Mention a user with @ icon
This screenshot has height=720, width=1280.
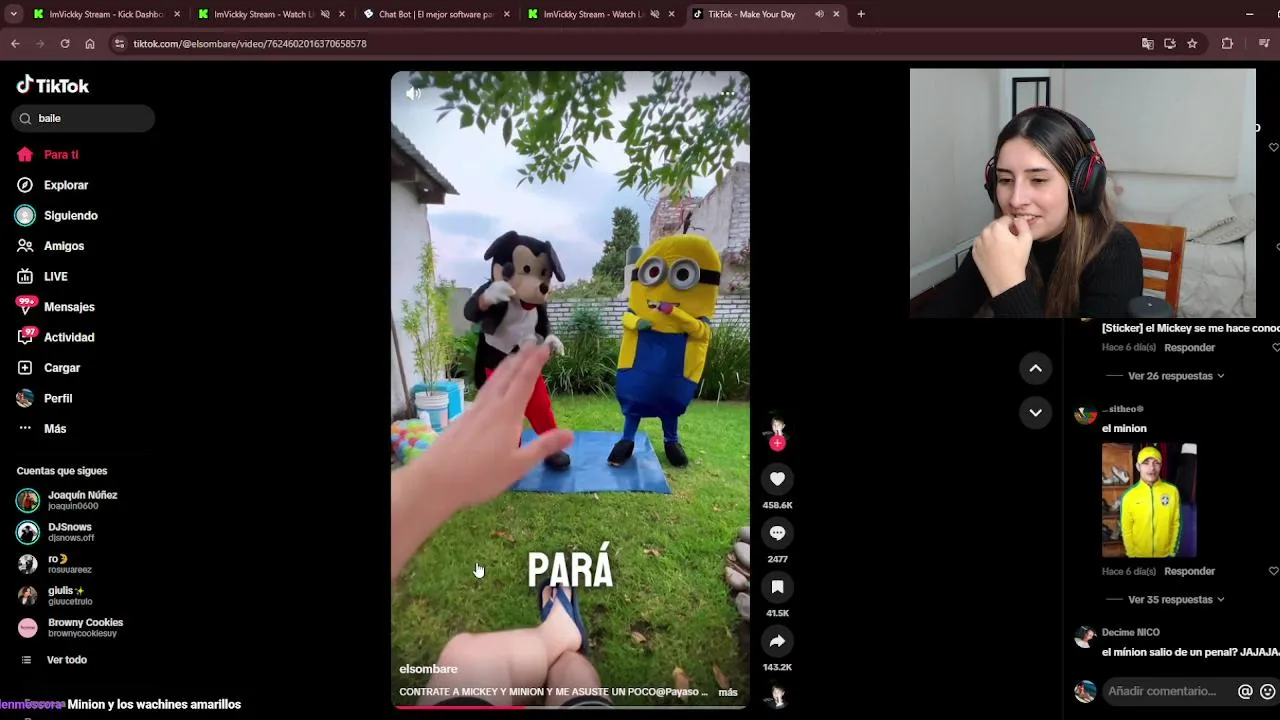click(1245, 692)
